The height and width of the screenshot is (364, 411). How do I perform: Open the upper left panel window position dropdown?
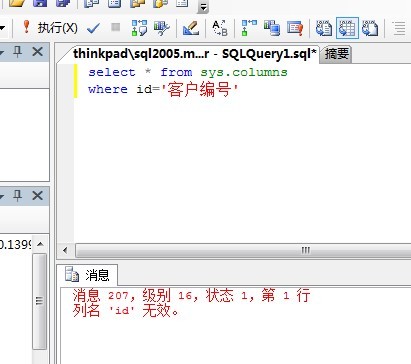(2, 52)
